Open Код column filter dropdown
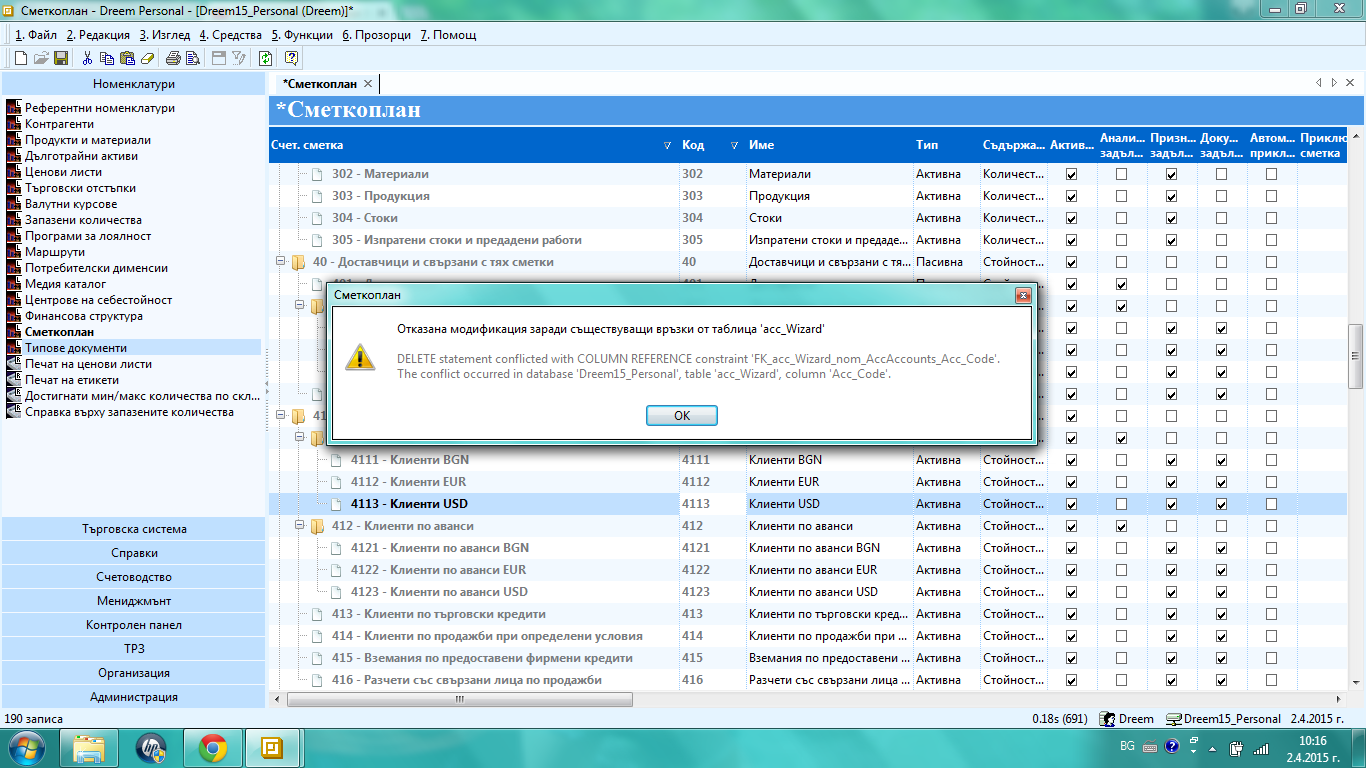The width and height of the screenshot is (1366, 768). [734, 145]
